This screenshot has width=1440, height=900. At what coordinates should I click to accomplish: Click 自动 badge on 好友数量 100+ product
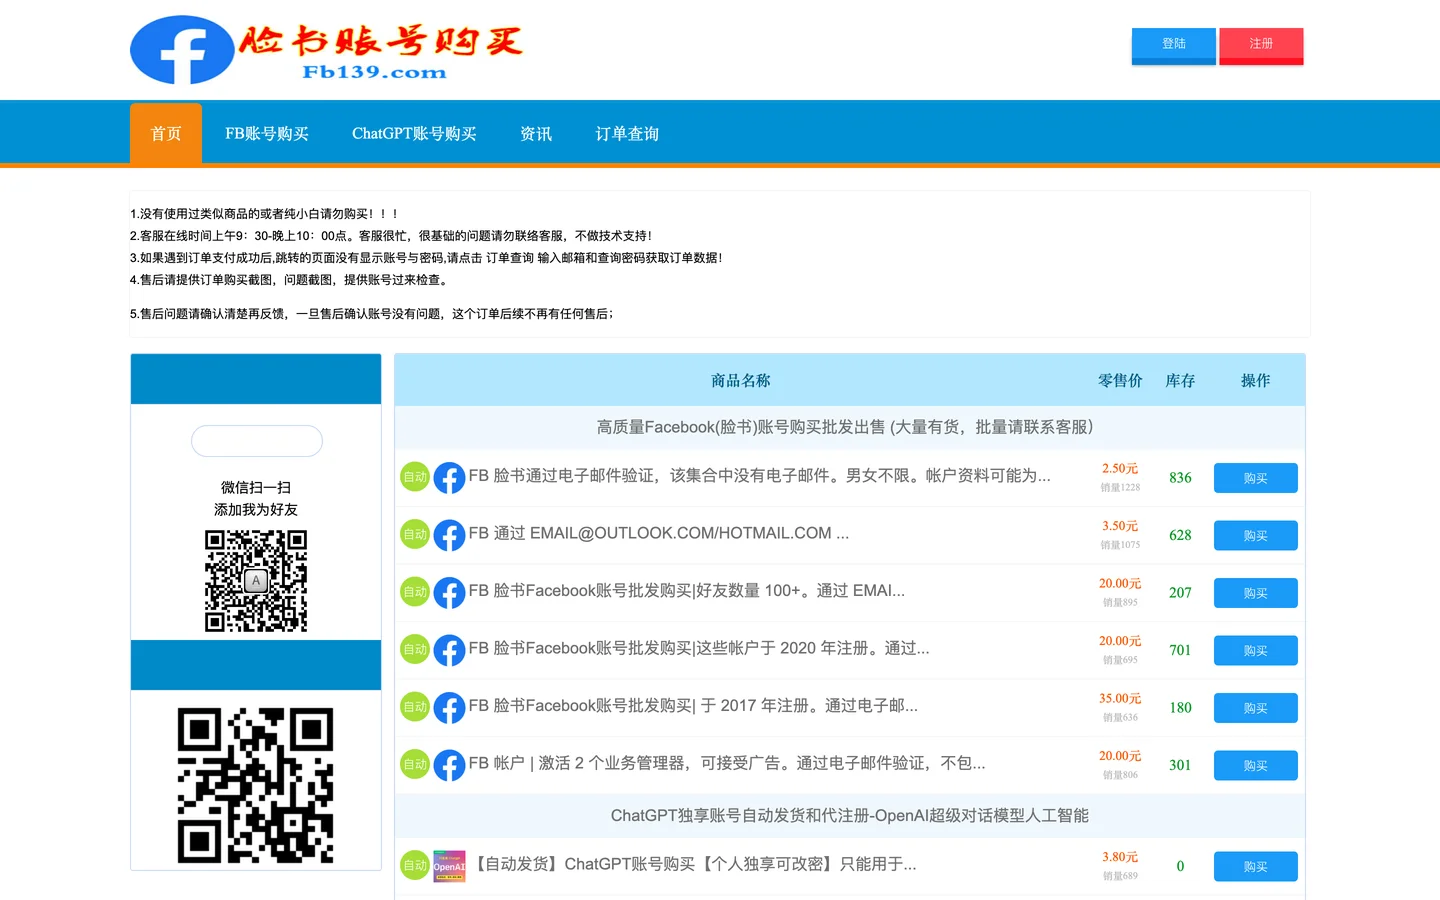(x=415, y=592)
